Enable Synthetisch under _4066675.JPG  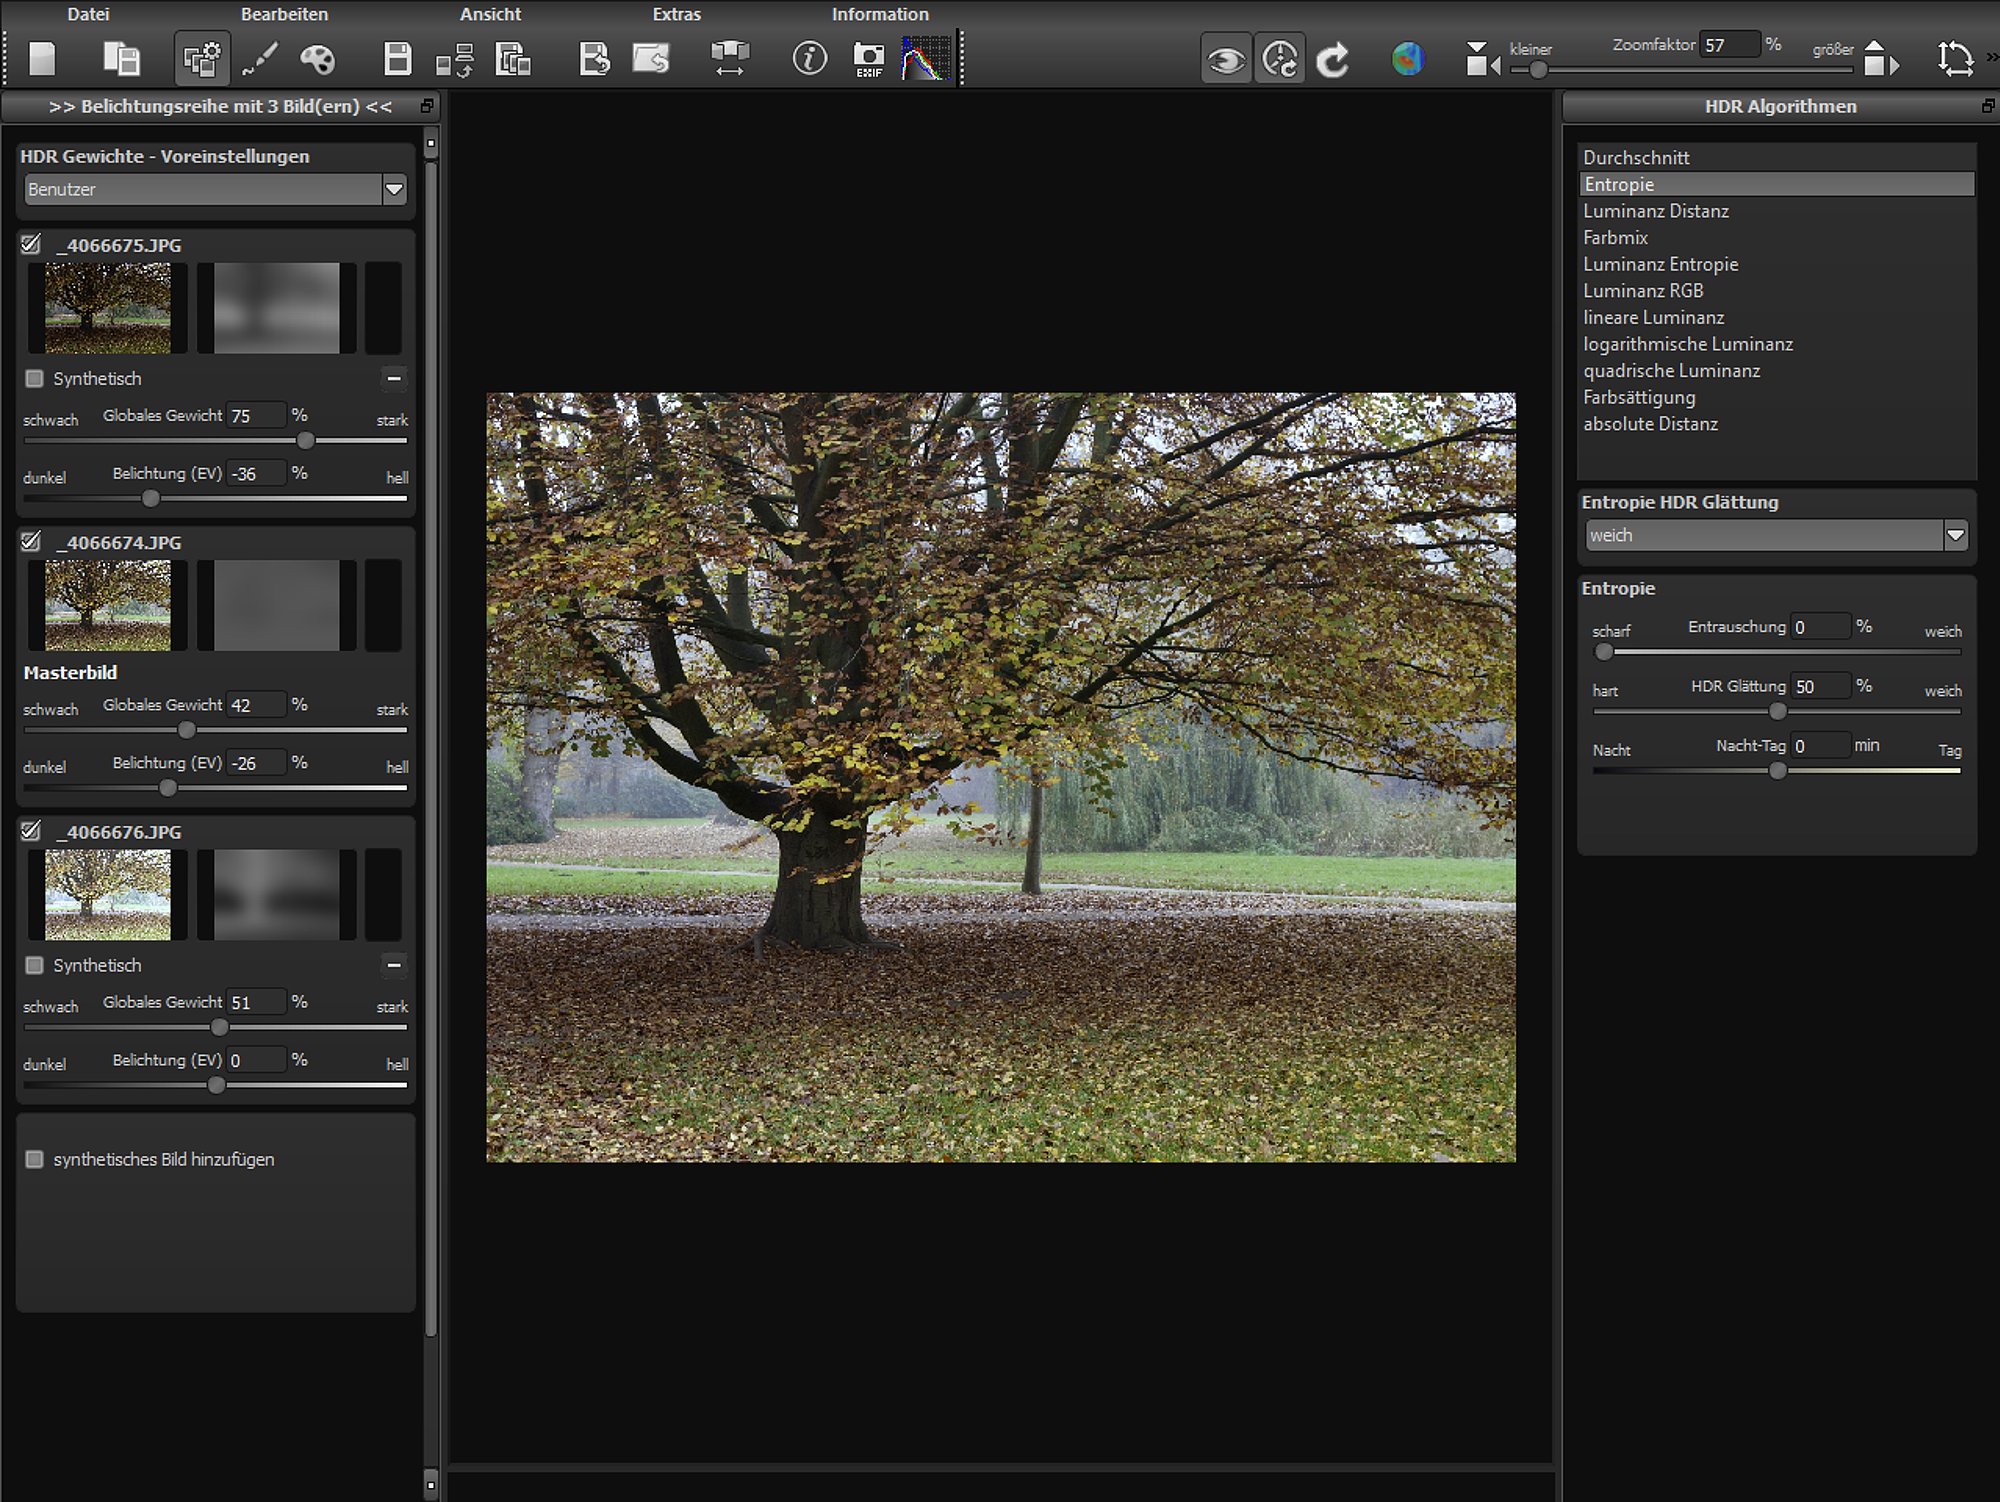[x=34, y=379]
